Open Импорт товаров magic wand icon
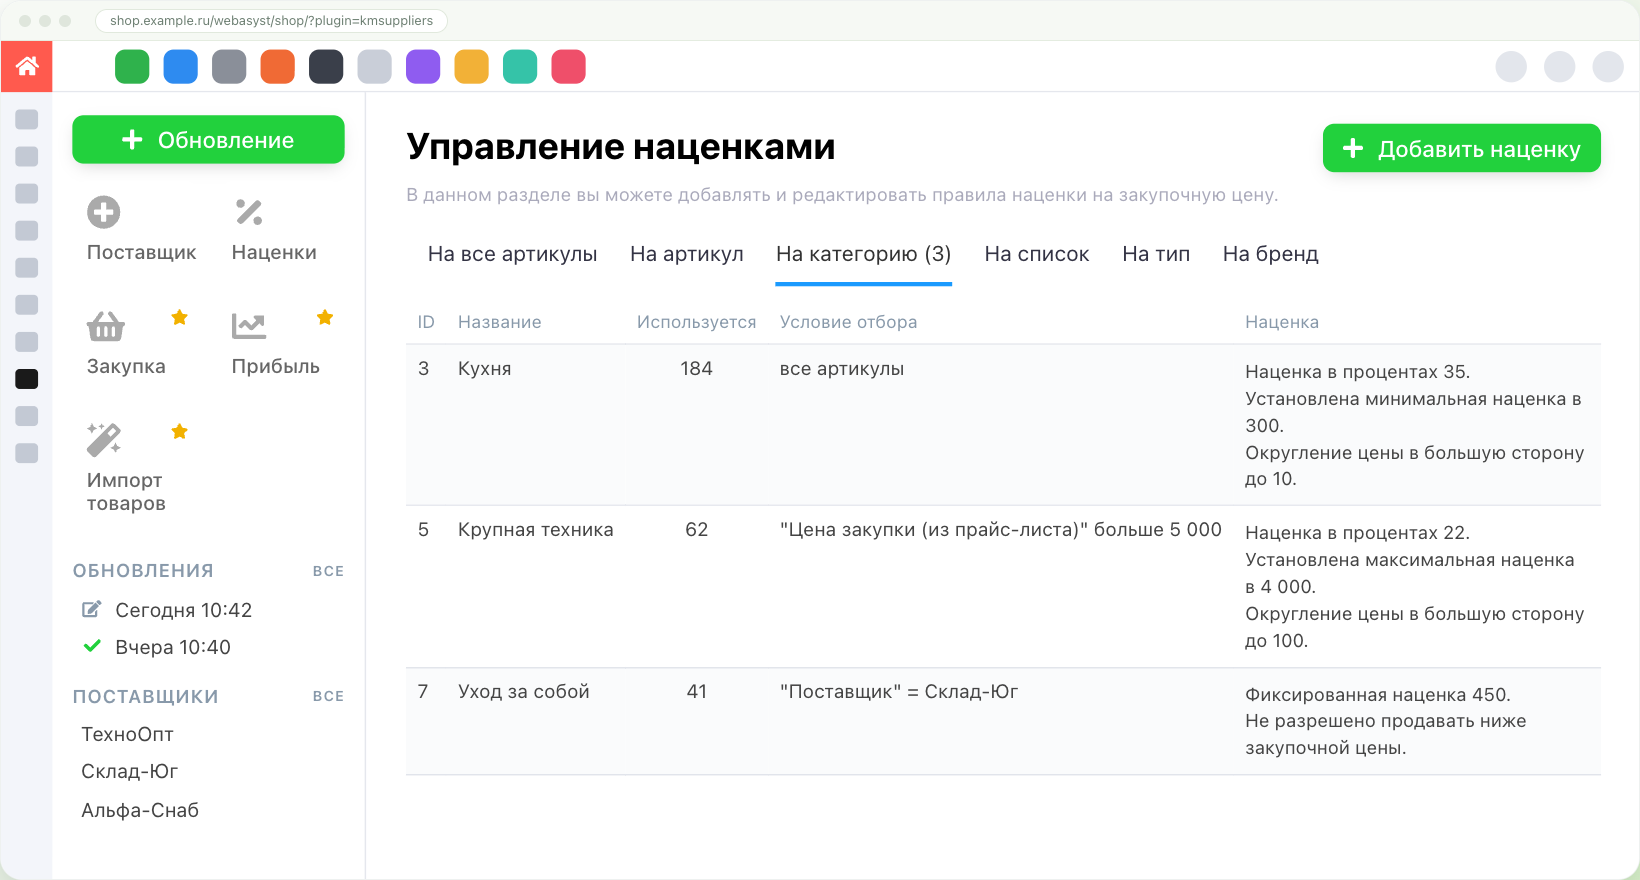The width and height of the screenshot is (1640, 880). pyautogui.click(x=104, y=439)
